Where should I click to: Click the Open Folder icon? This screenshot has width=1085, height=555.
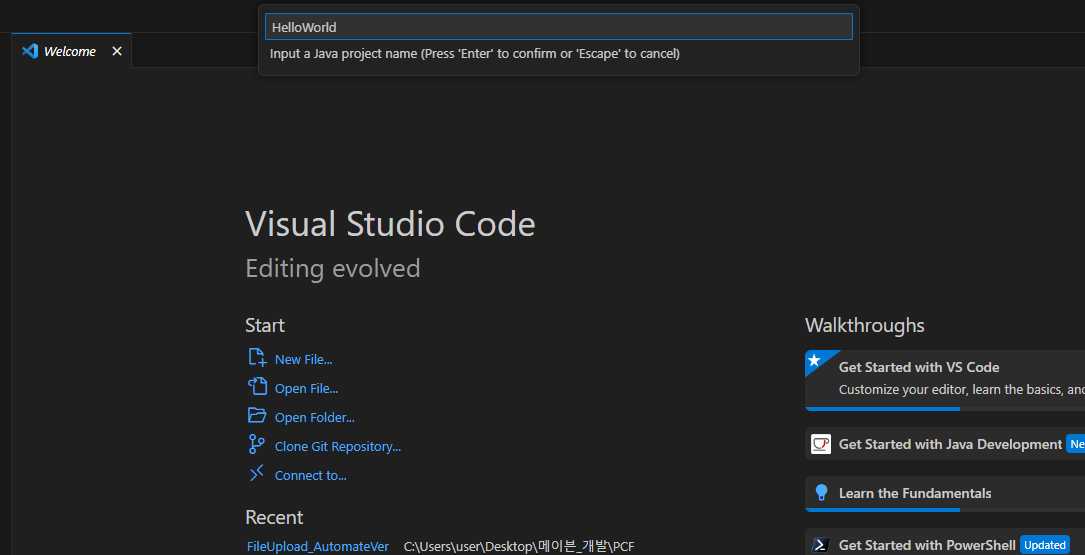[257, 415]
